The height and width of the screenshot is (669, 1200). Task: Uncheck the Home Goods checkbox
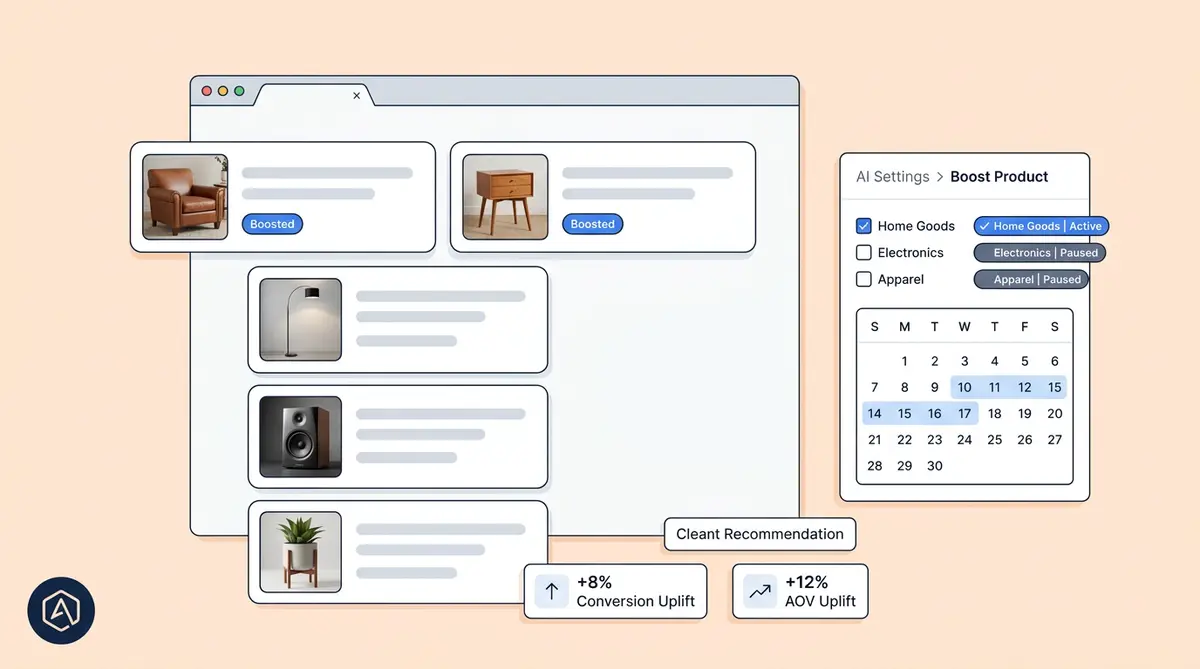tap(863, 225)
